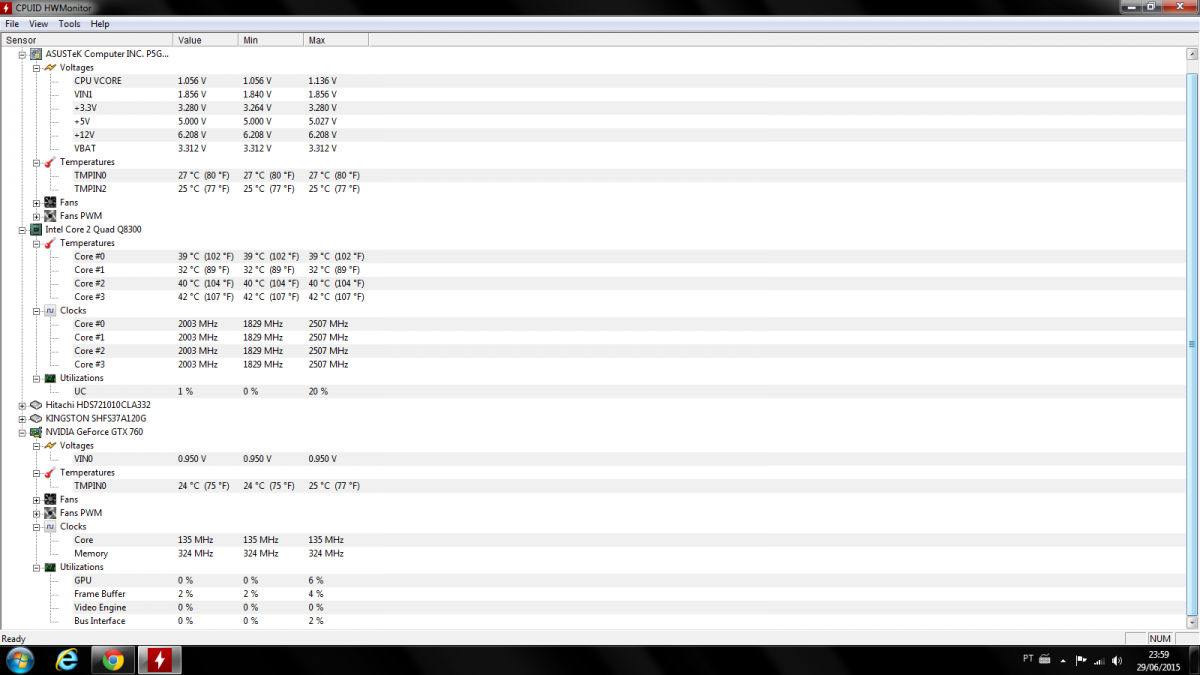Click the CPU Utilizations icon
The width and height of the screenshot is (1200, 675).
[49, 378]
